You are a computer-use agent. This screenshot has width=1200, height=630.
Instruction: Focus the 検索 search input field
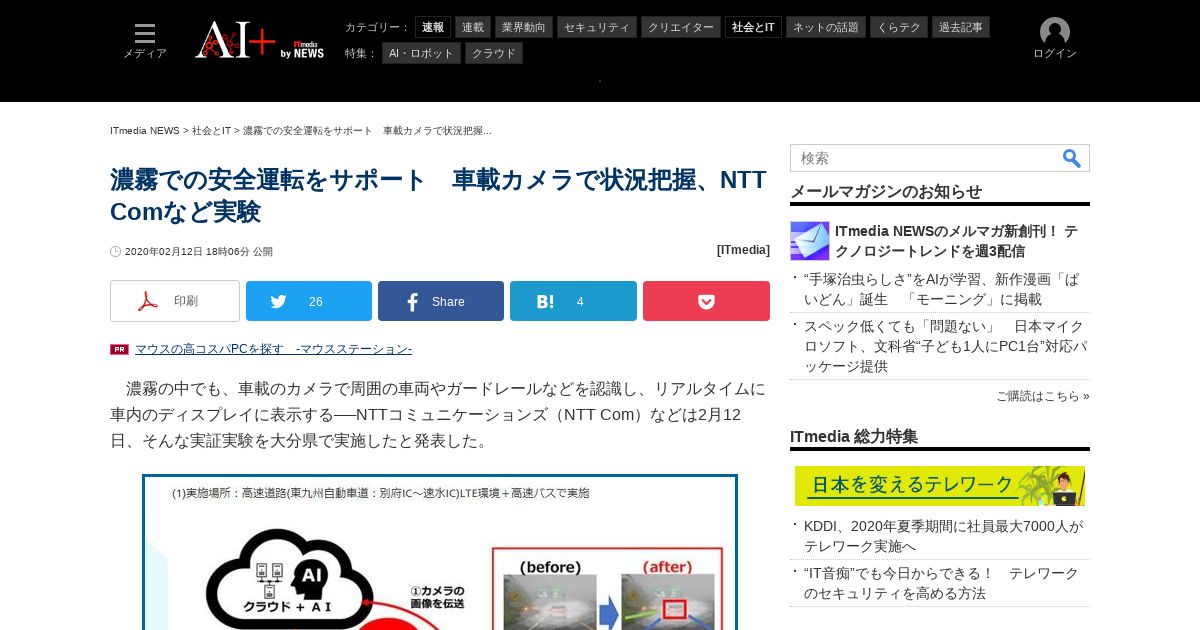[925, 158]
